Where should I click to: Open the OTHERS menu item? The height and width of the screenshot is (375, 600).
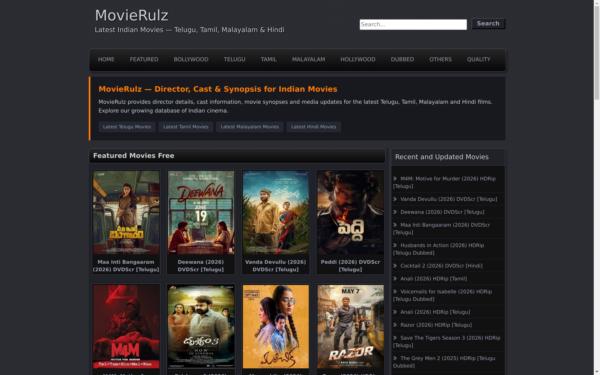(440, 59)
